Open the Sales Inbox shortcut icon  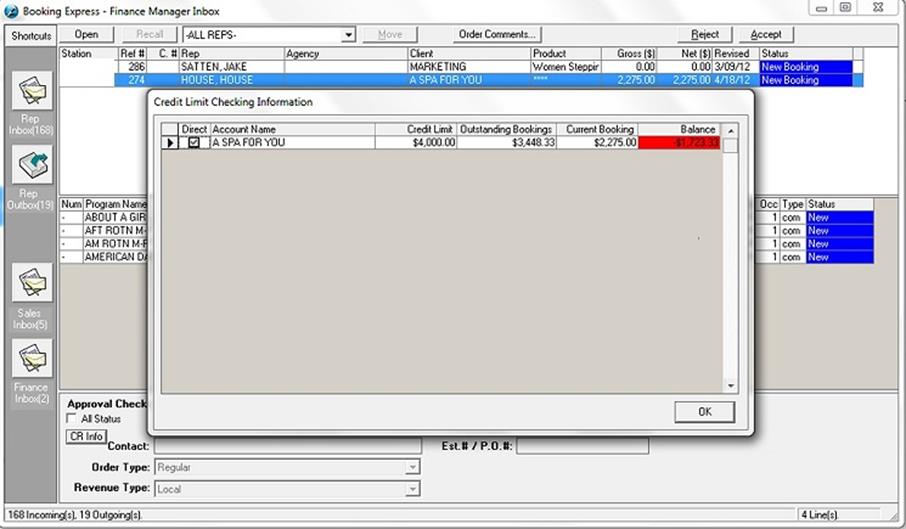click(x=30, y=284)
